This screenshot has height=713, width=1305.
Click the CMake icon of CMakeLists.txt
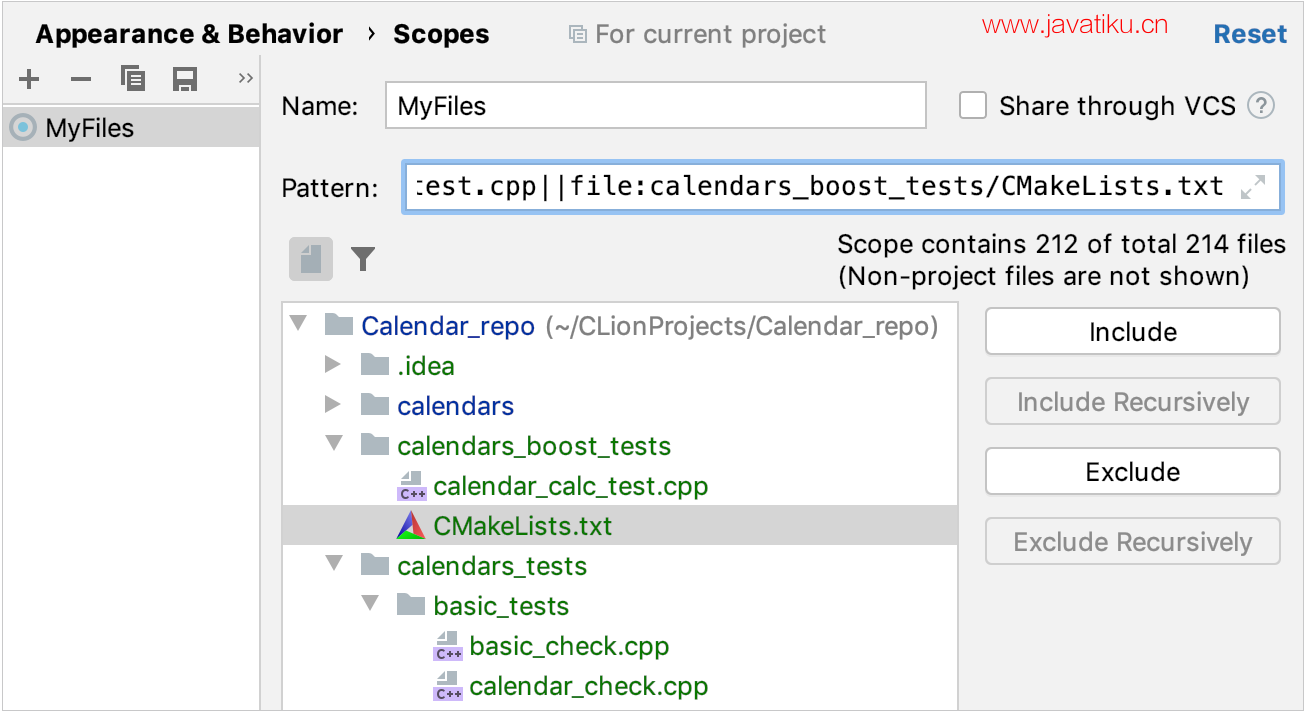click(x=411, y=526)
